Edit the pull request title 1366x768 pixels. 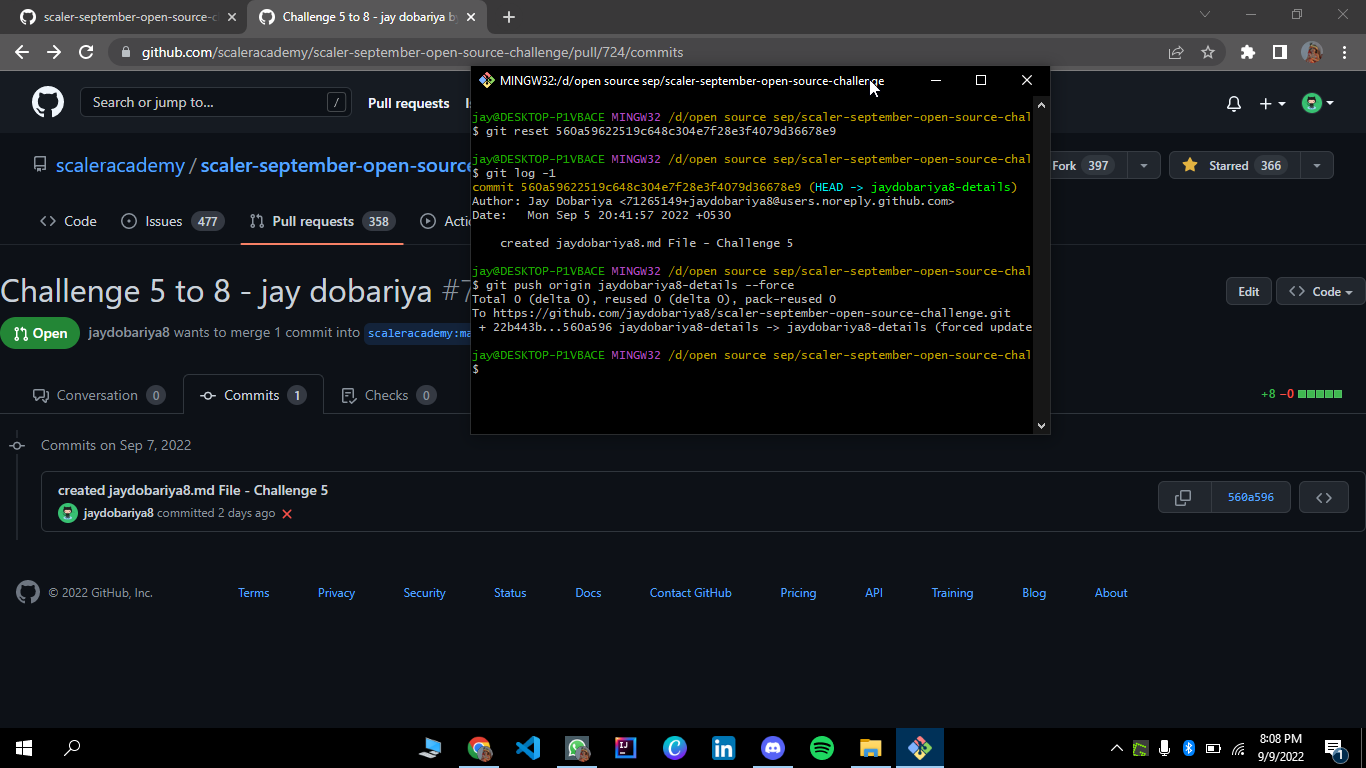tap(1248, 291)
